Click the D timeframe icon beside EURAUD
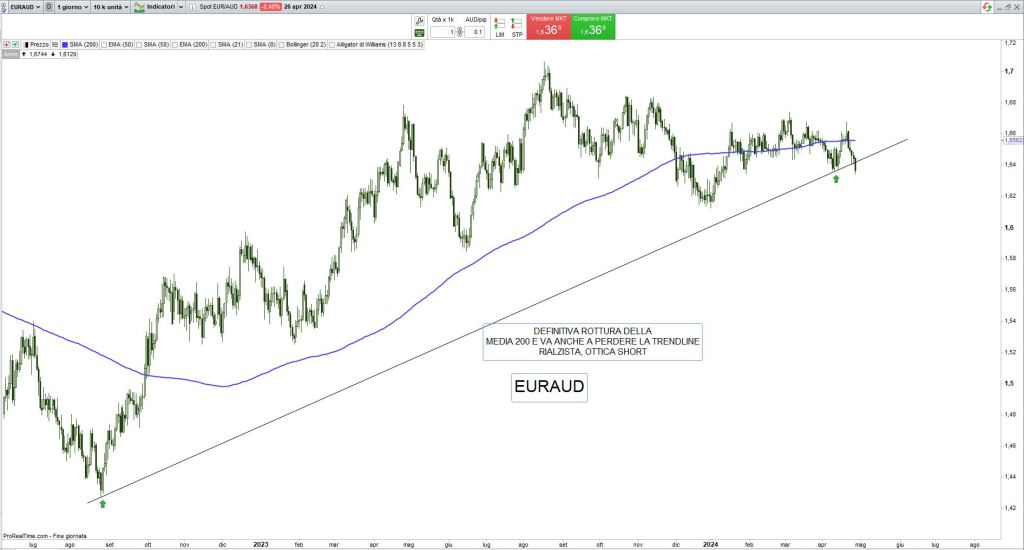This screenshot has height=550, width=1024. pos(49,7)
